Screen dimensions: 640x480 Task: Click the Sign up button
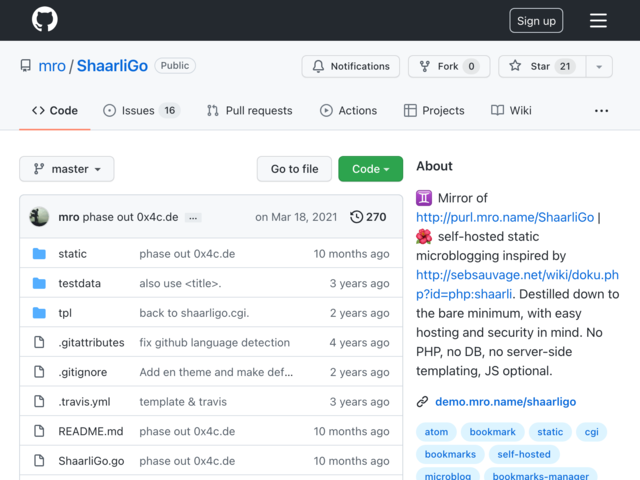point(536,20)
